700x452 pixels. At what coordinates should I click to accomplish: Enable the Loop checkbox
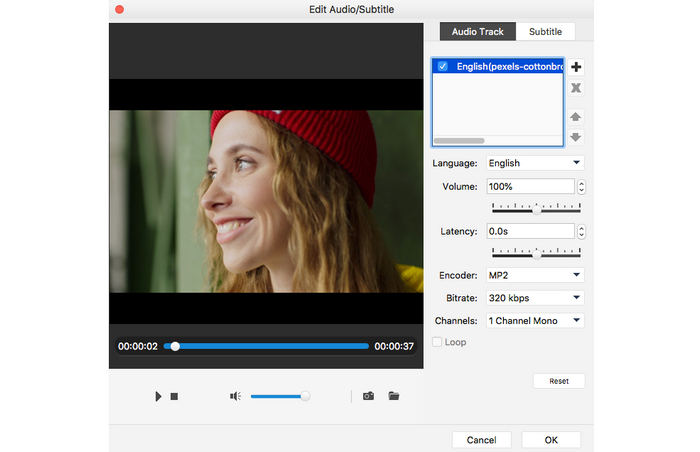tap(437, 342)
